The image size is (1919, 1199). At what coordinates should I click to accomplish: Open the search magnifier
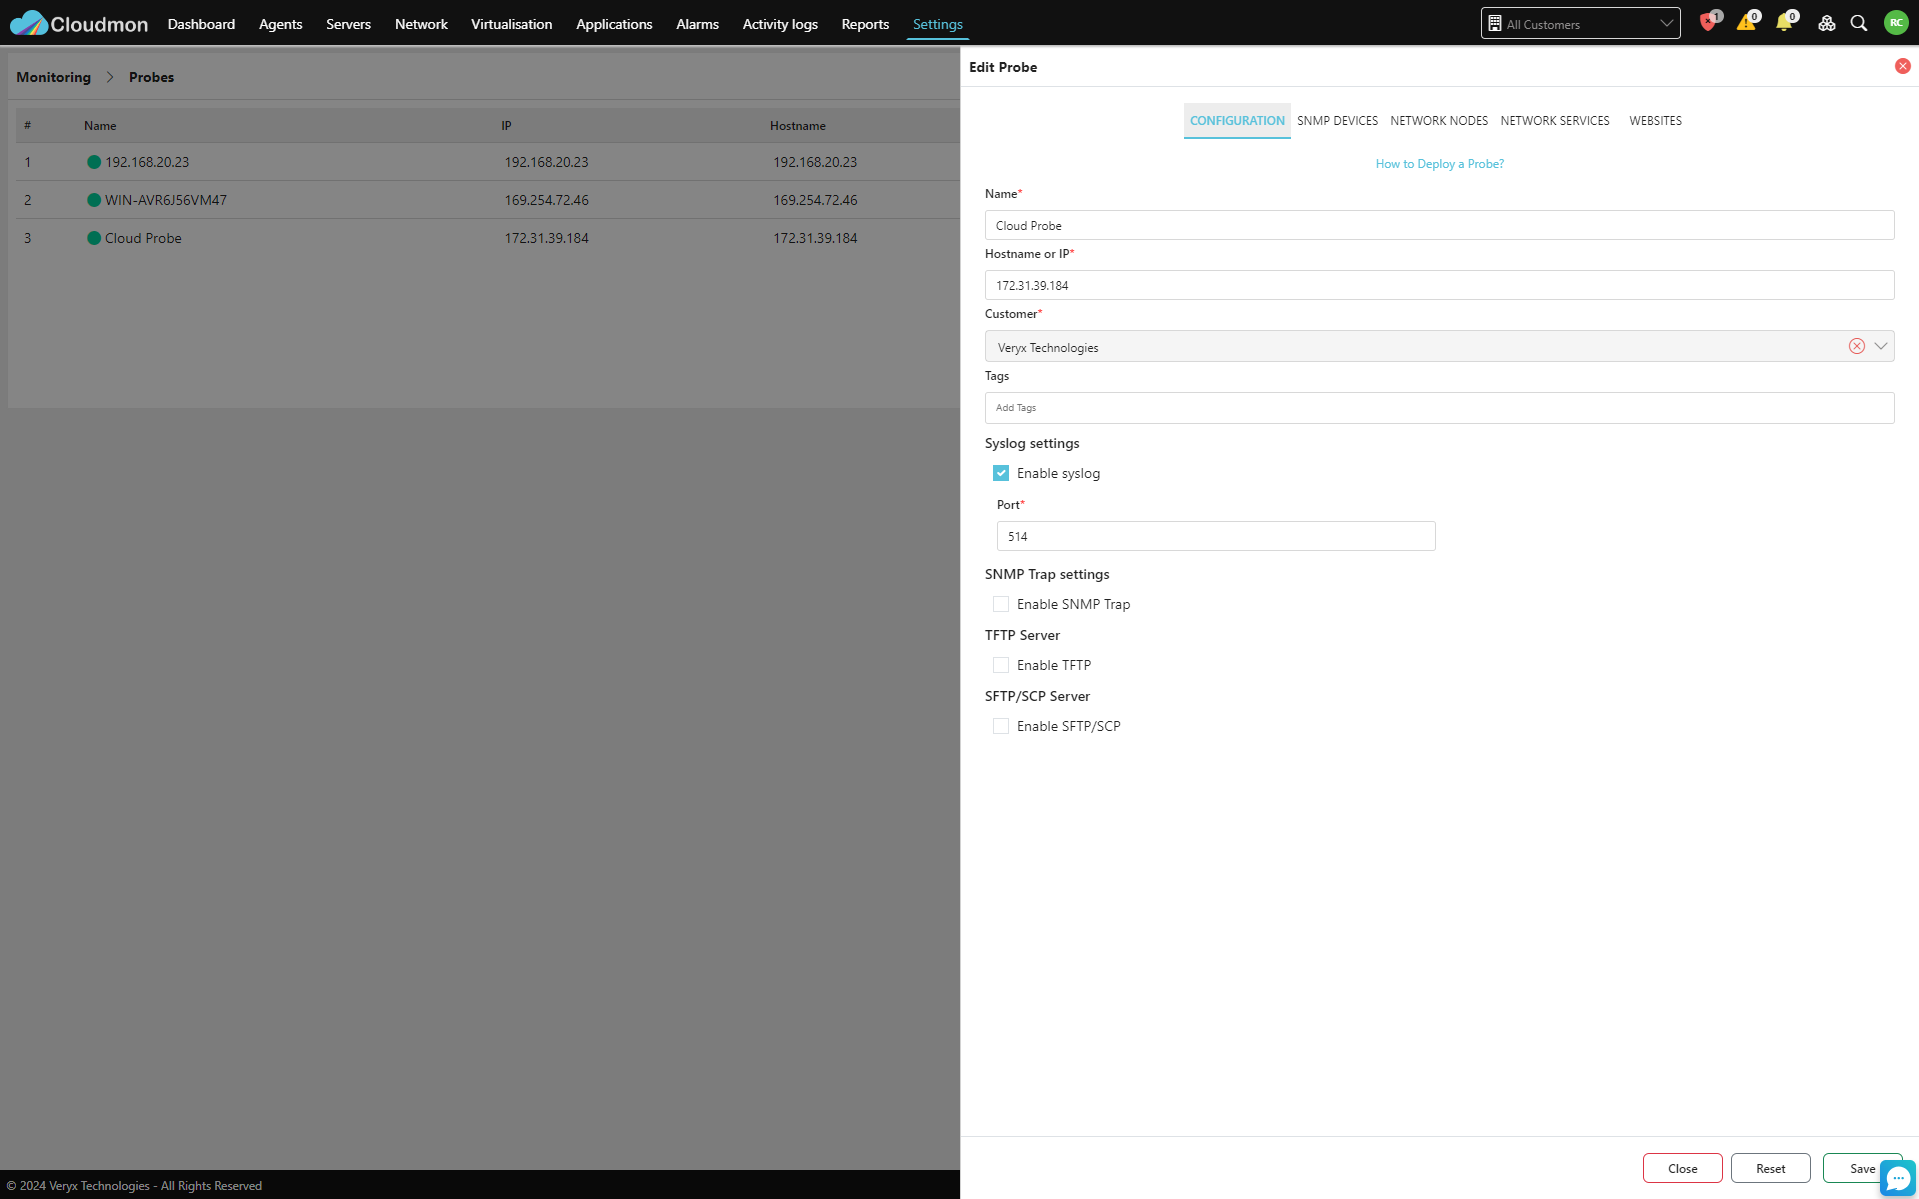[x=1859, y=23]
